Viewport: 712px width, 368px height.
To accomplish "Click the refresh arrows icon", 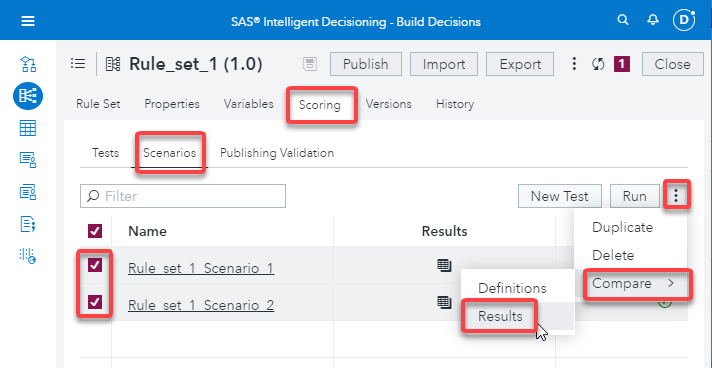I will (598, 64).
